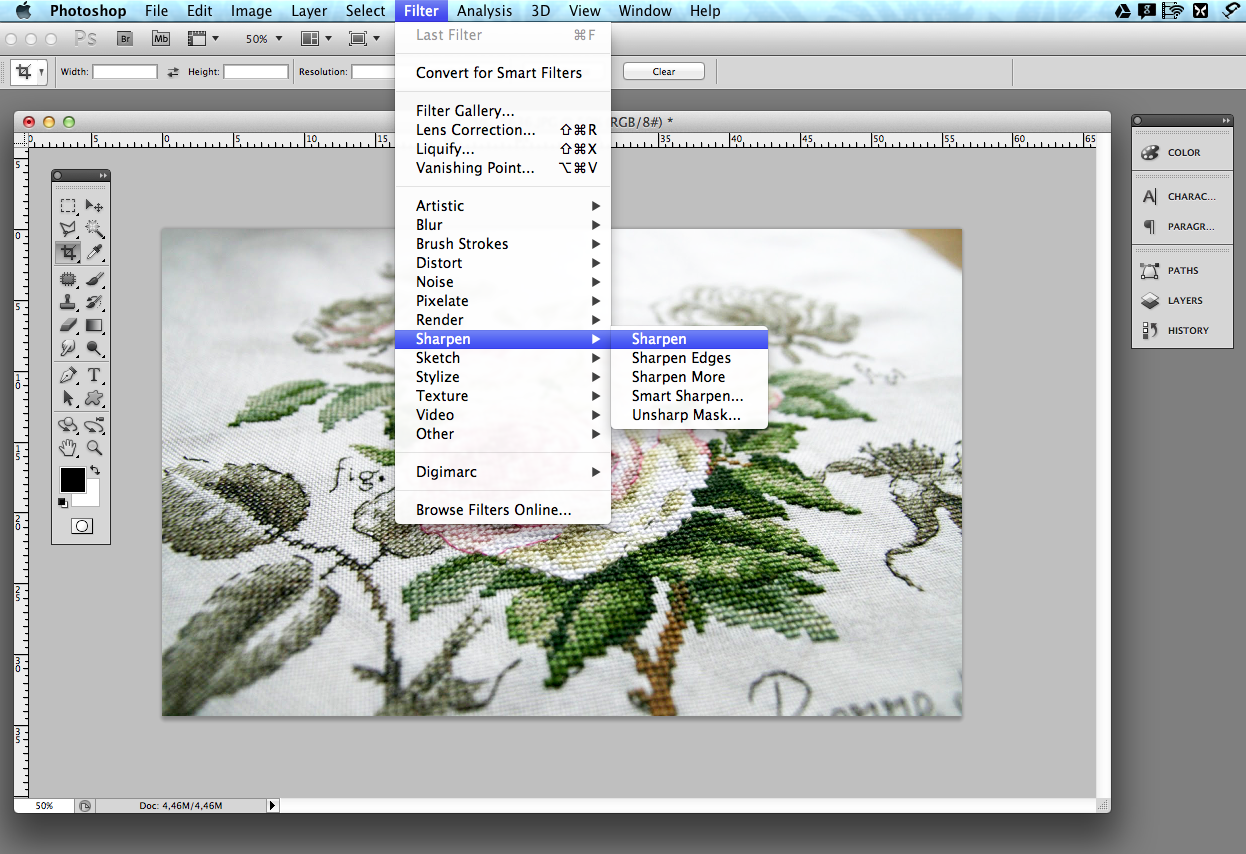Expand the Blur submenu
Image resolution: width=1246 pixels, height=854 pixels.
[502, 225]
